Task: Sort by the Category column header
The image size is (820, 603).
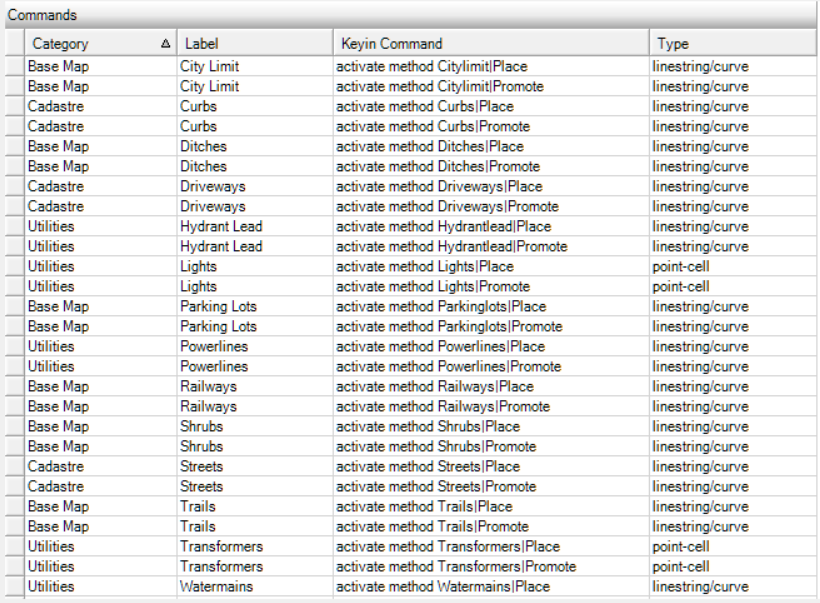Action: [x=100, y=43]
